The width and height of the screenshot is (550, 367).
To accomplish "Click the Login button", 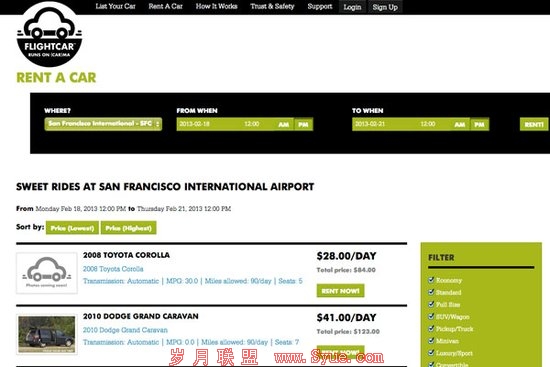I will click(x=352, y=7).
